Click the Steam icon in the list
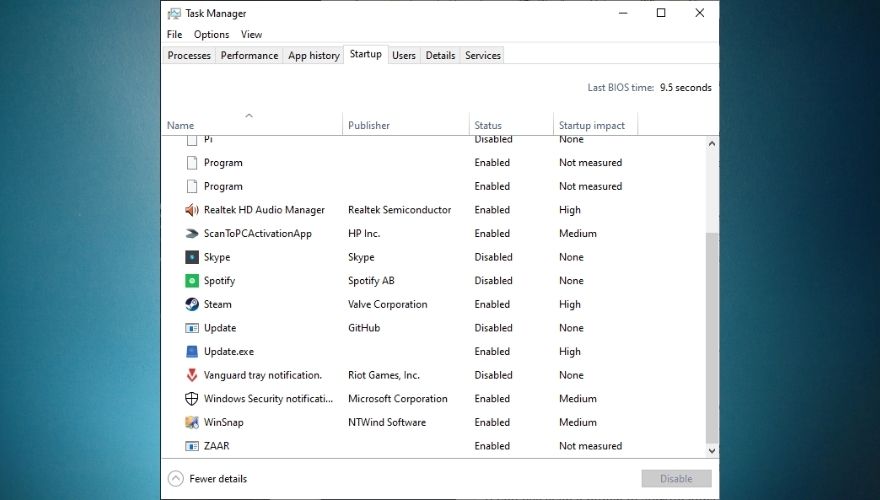 191,304
